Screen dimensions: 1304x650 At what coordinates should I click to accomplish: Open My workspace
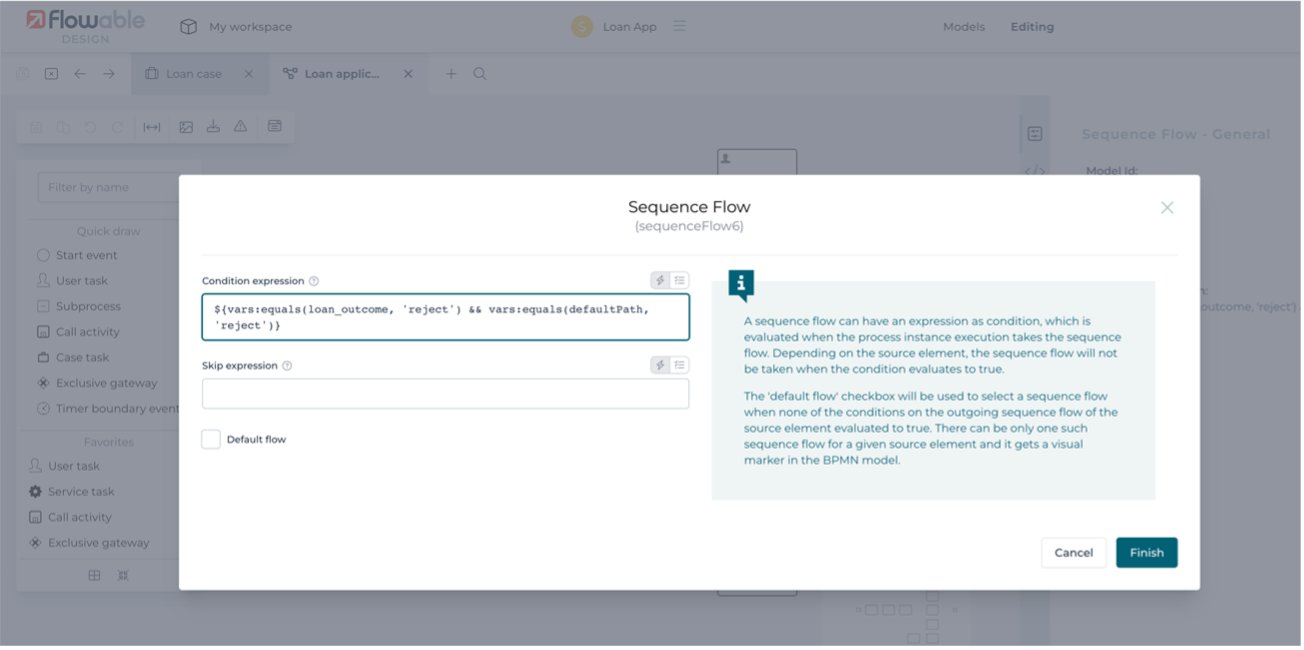click(249, 27)
